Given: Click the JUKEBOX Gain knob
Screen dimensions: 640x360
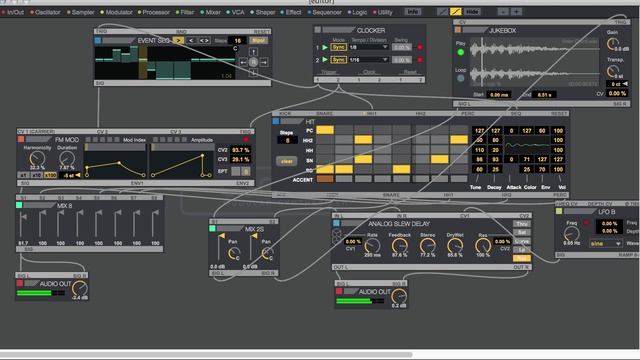Looking at the screenshot, I should [612, 44].
